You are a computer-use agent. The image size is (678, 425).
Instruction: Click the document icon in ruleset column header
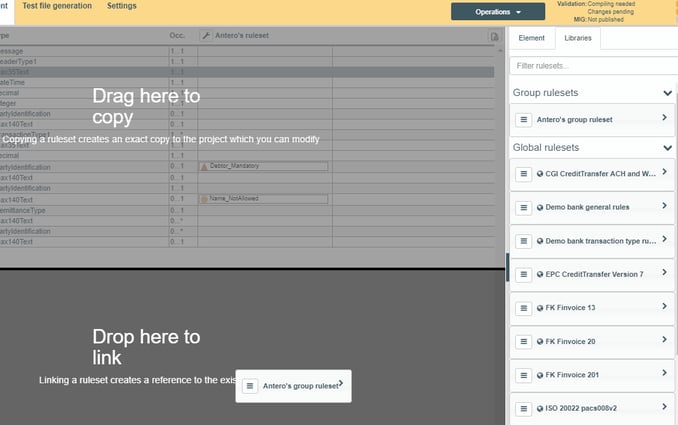point(494,37)
